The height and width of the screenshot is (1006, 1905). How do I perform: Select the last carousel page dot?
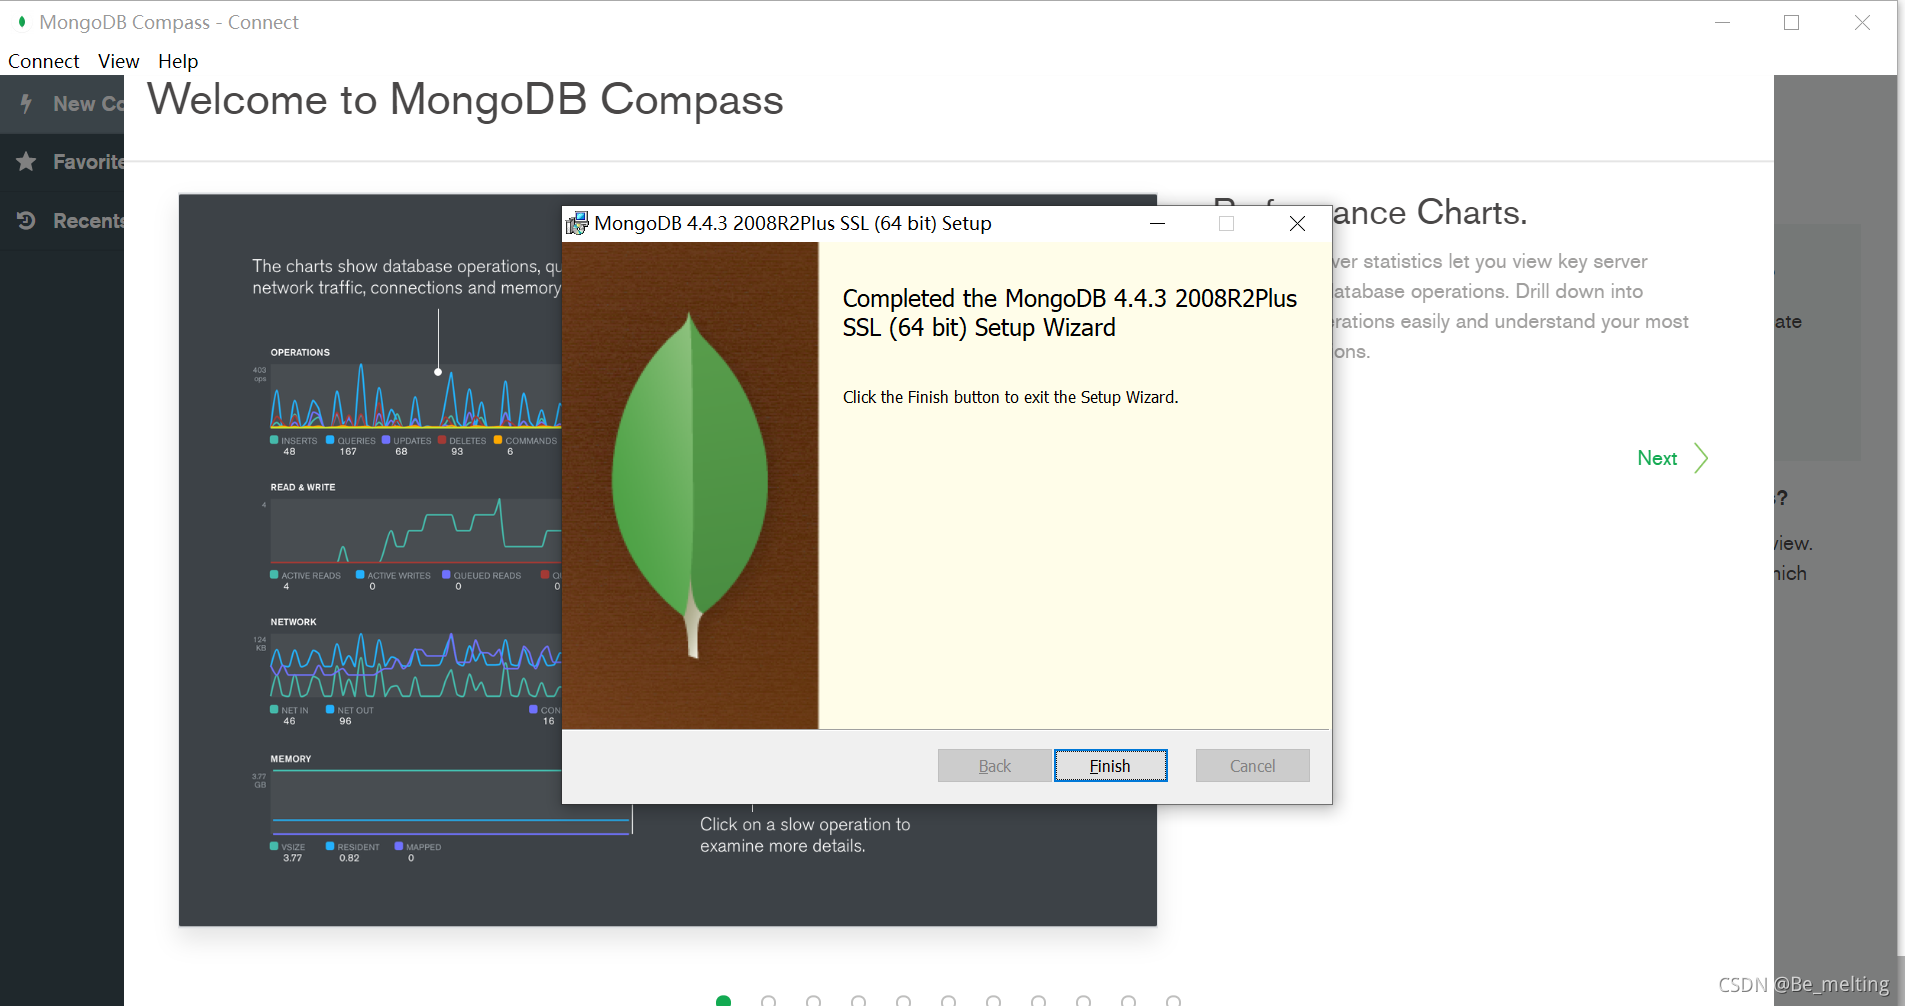1173,1001
